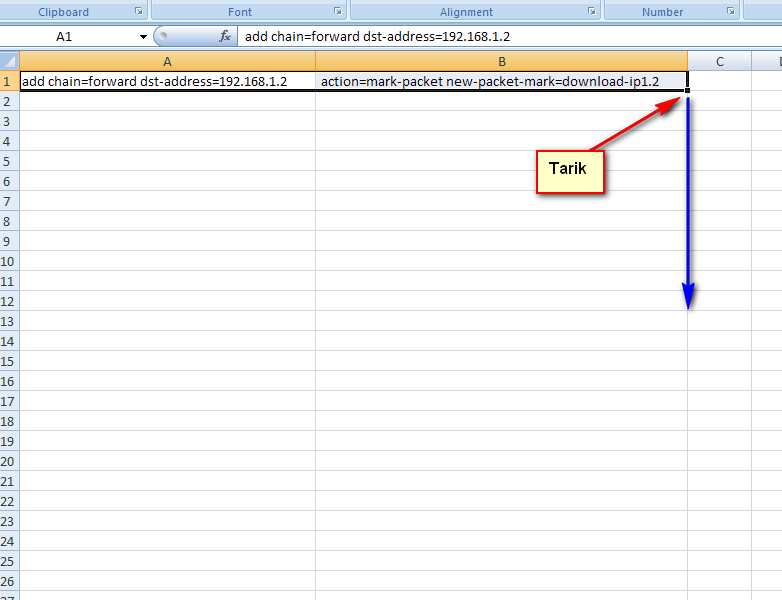Viewport: 782px width, 600px height.
Task: Click the fill handle of the selection
Action: click(687, 90)
